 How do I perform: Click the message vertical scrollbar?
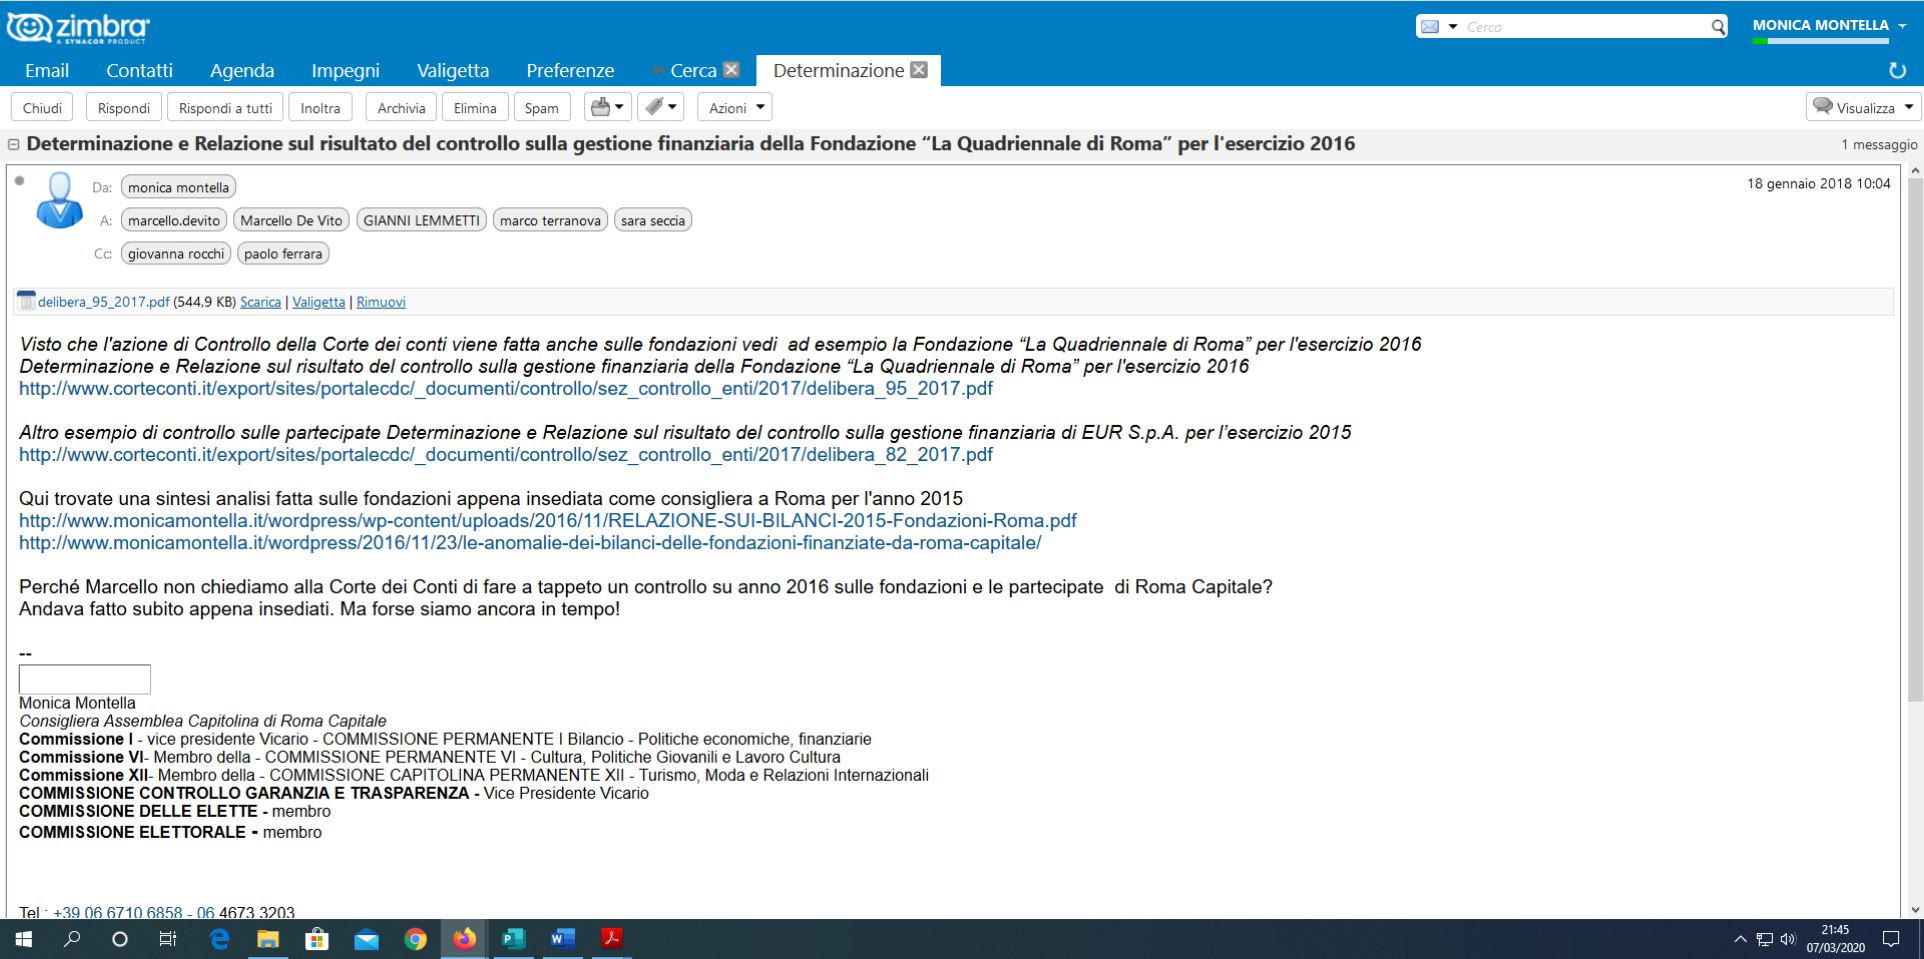(x=1914, y=440)
